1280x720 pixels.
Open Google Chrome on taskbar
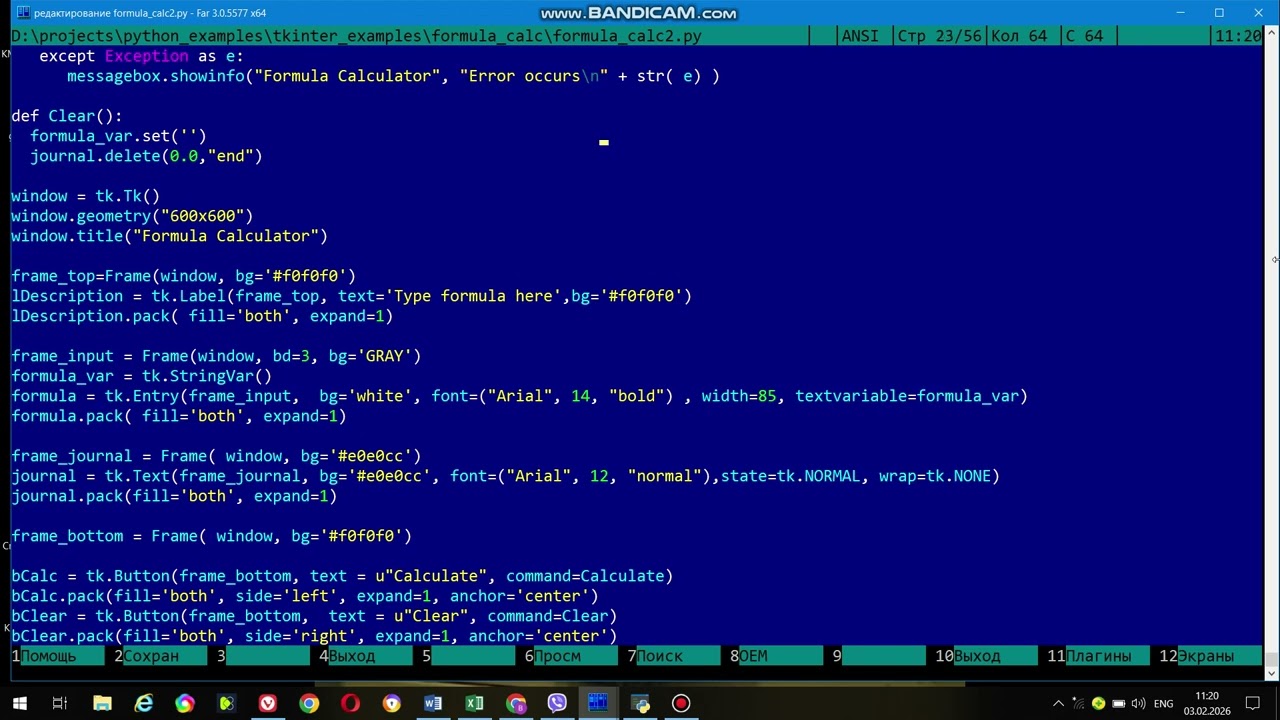click(x=309, y=703)
